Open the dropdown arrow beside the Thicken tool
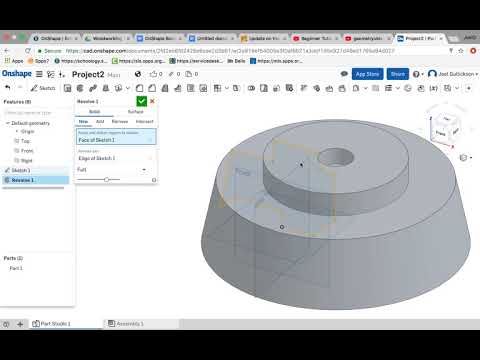This screenshot has height=360, width=480. [x=128, y=88]
